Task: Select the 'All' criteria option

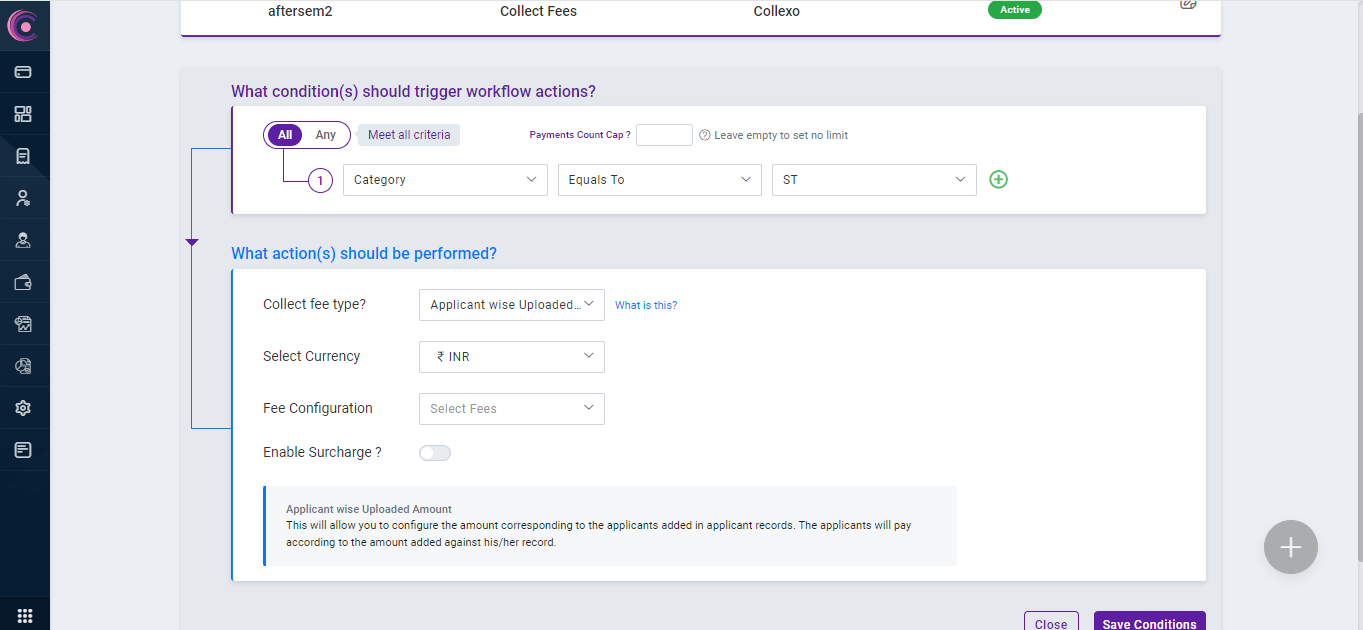Action: [285, 135]
